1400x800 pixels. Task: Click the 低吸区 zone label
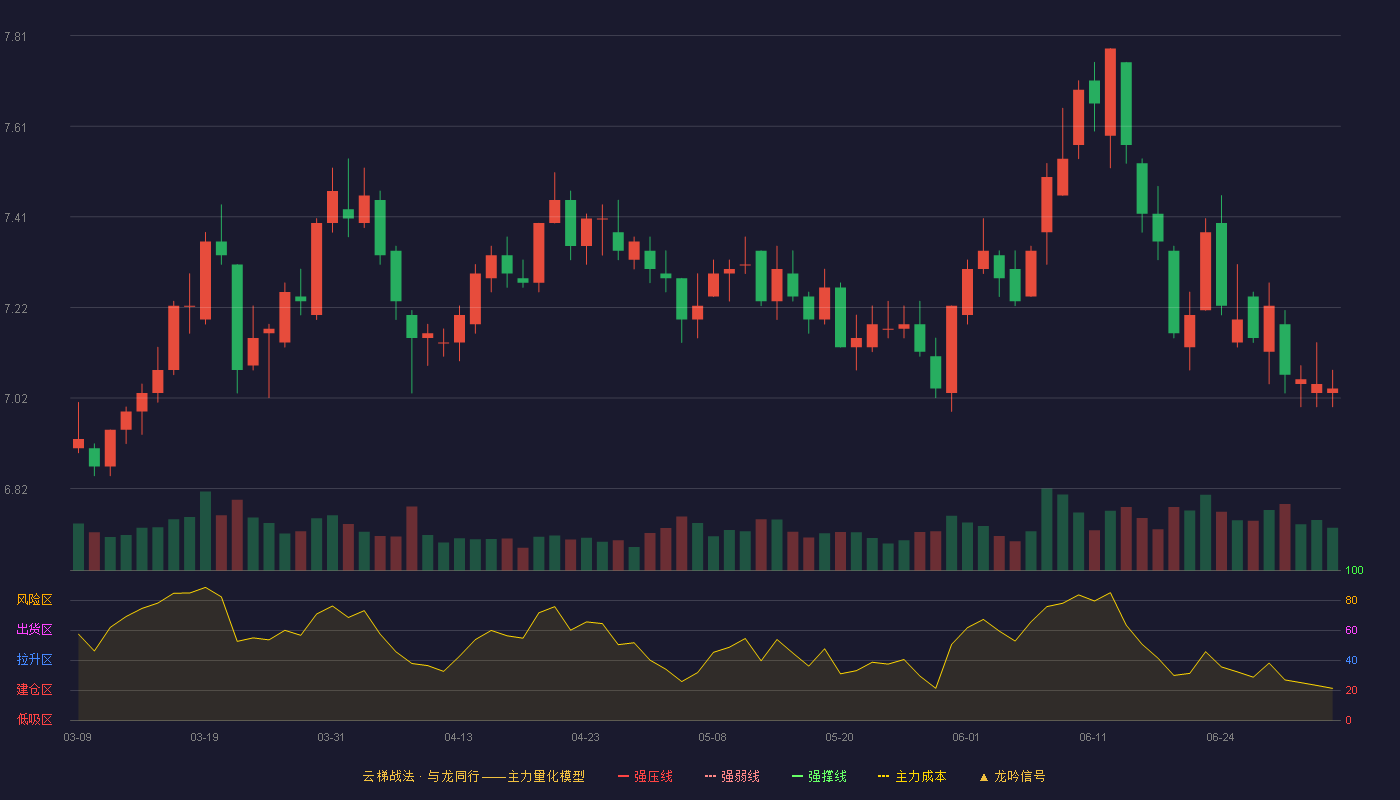(34, 720)
